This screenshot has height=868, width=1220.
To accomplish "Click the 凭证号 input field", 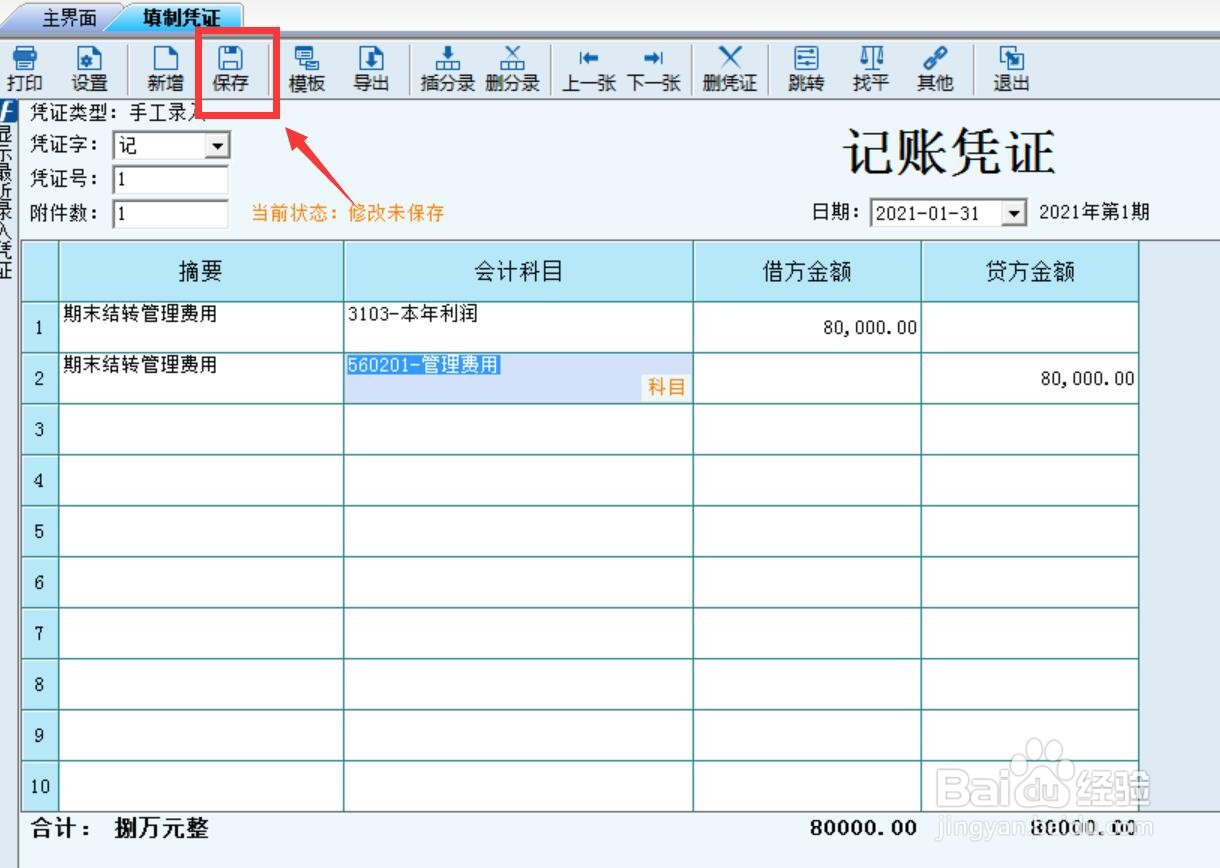I will (171, 180).
